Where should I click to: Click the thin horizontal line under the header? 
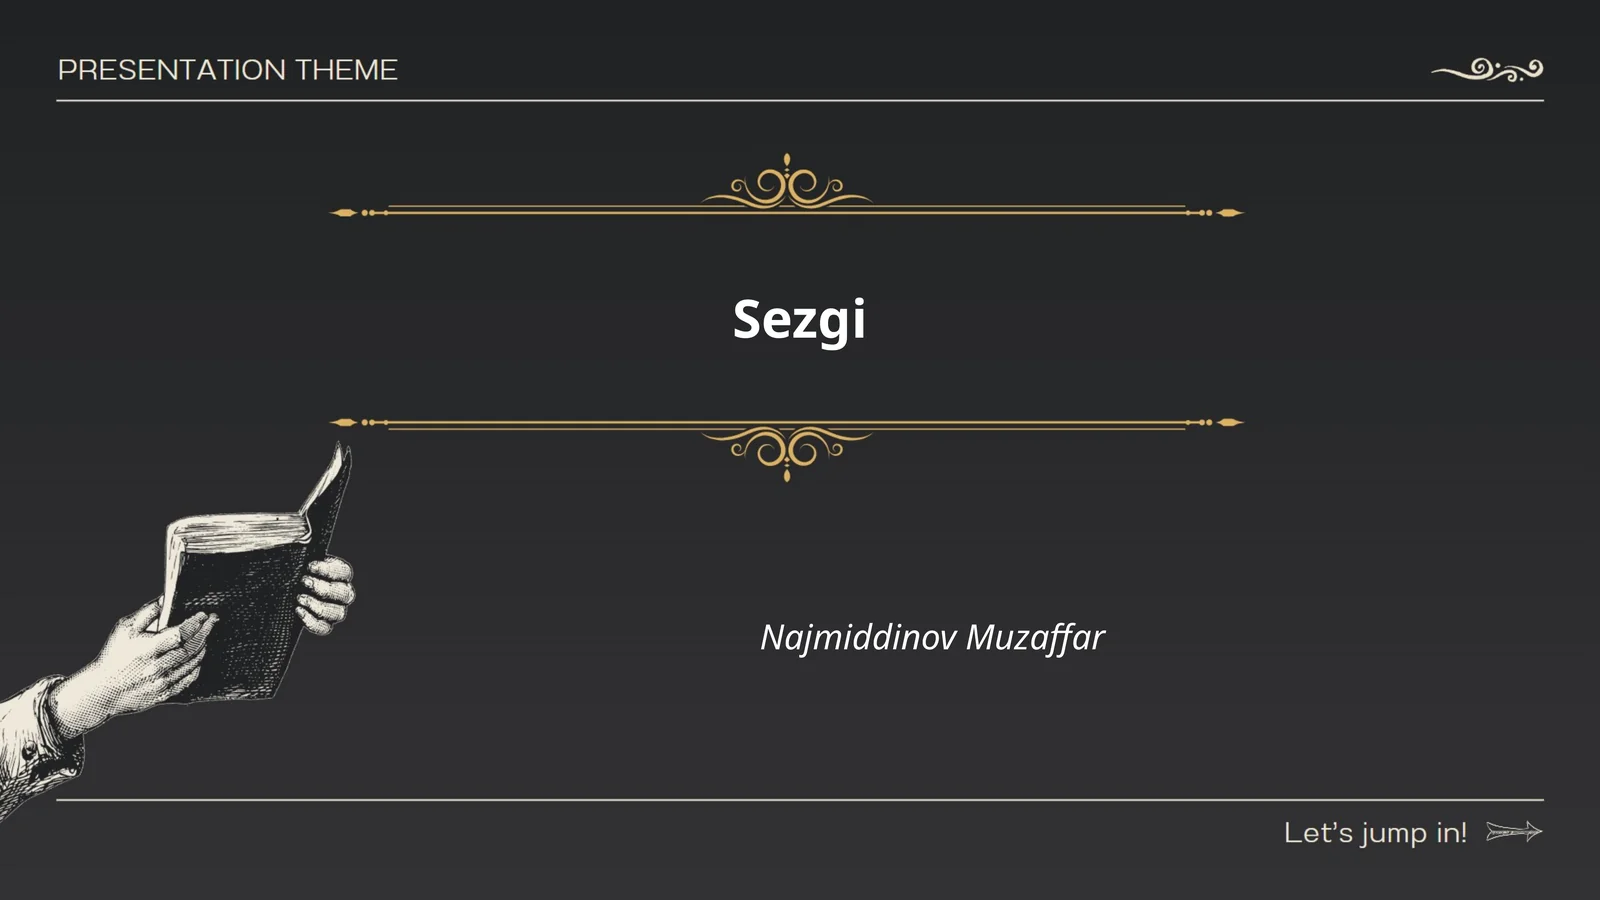pyautogui.click(x=800, y=101)
